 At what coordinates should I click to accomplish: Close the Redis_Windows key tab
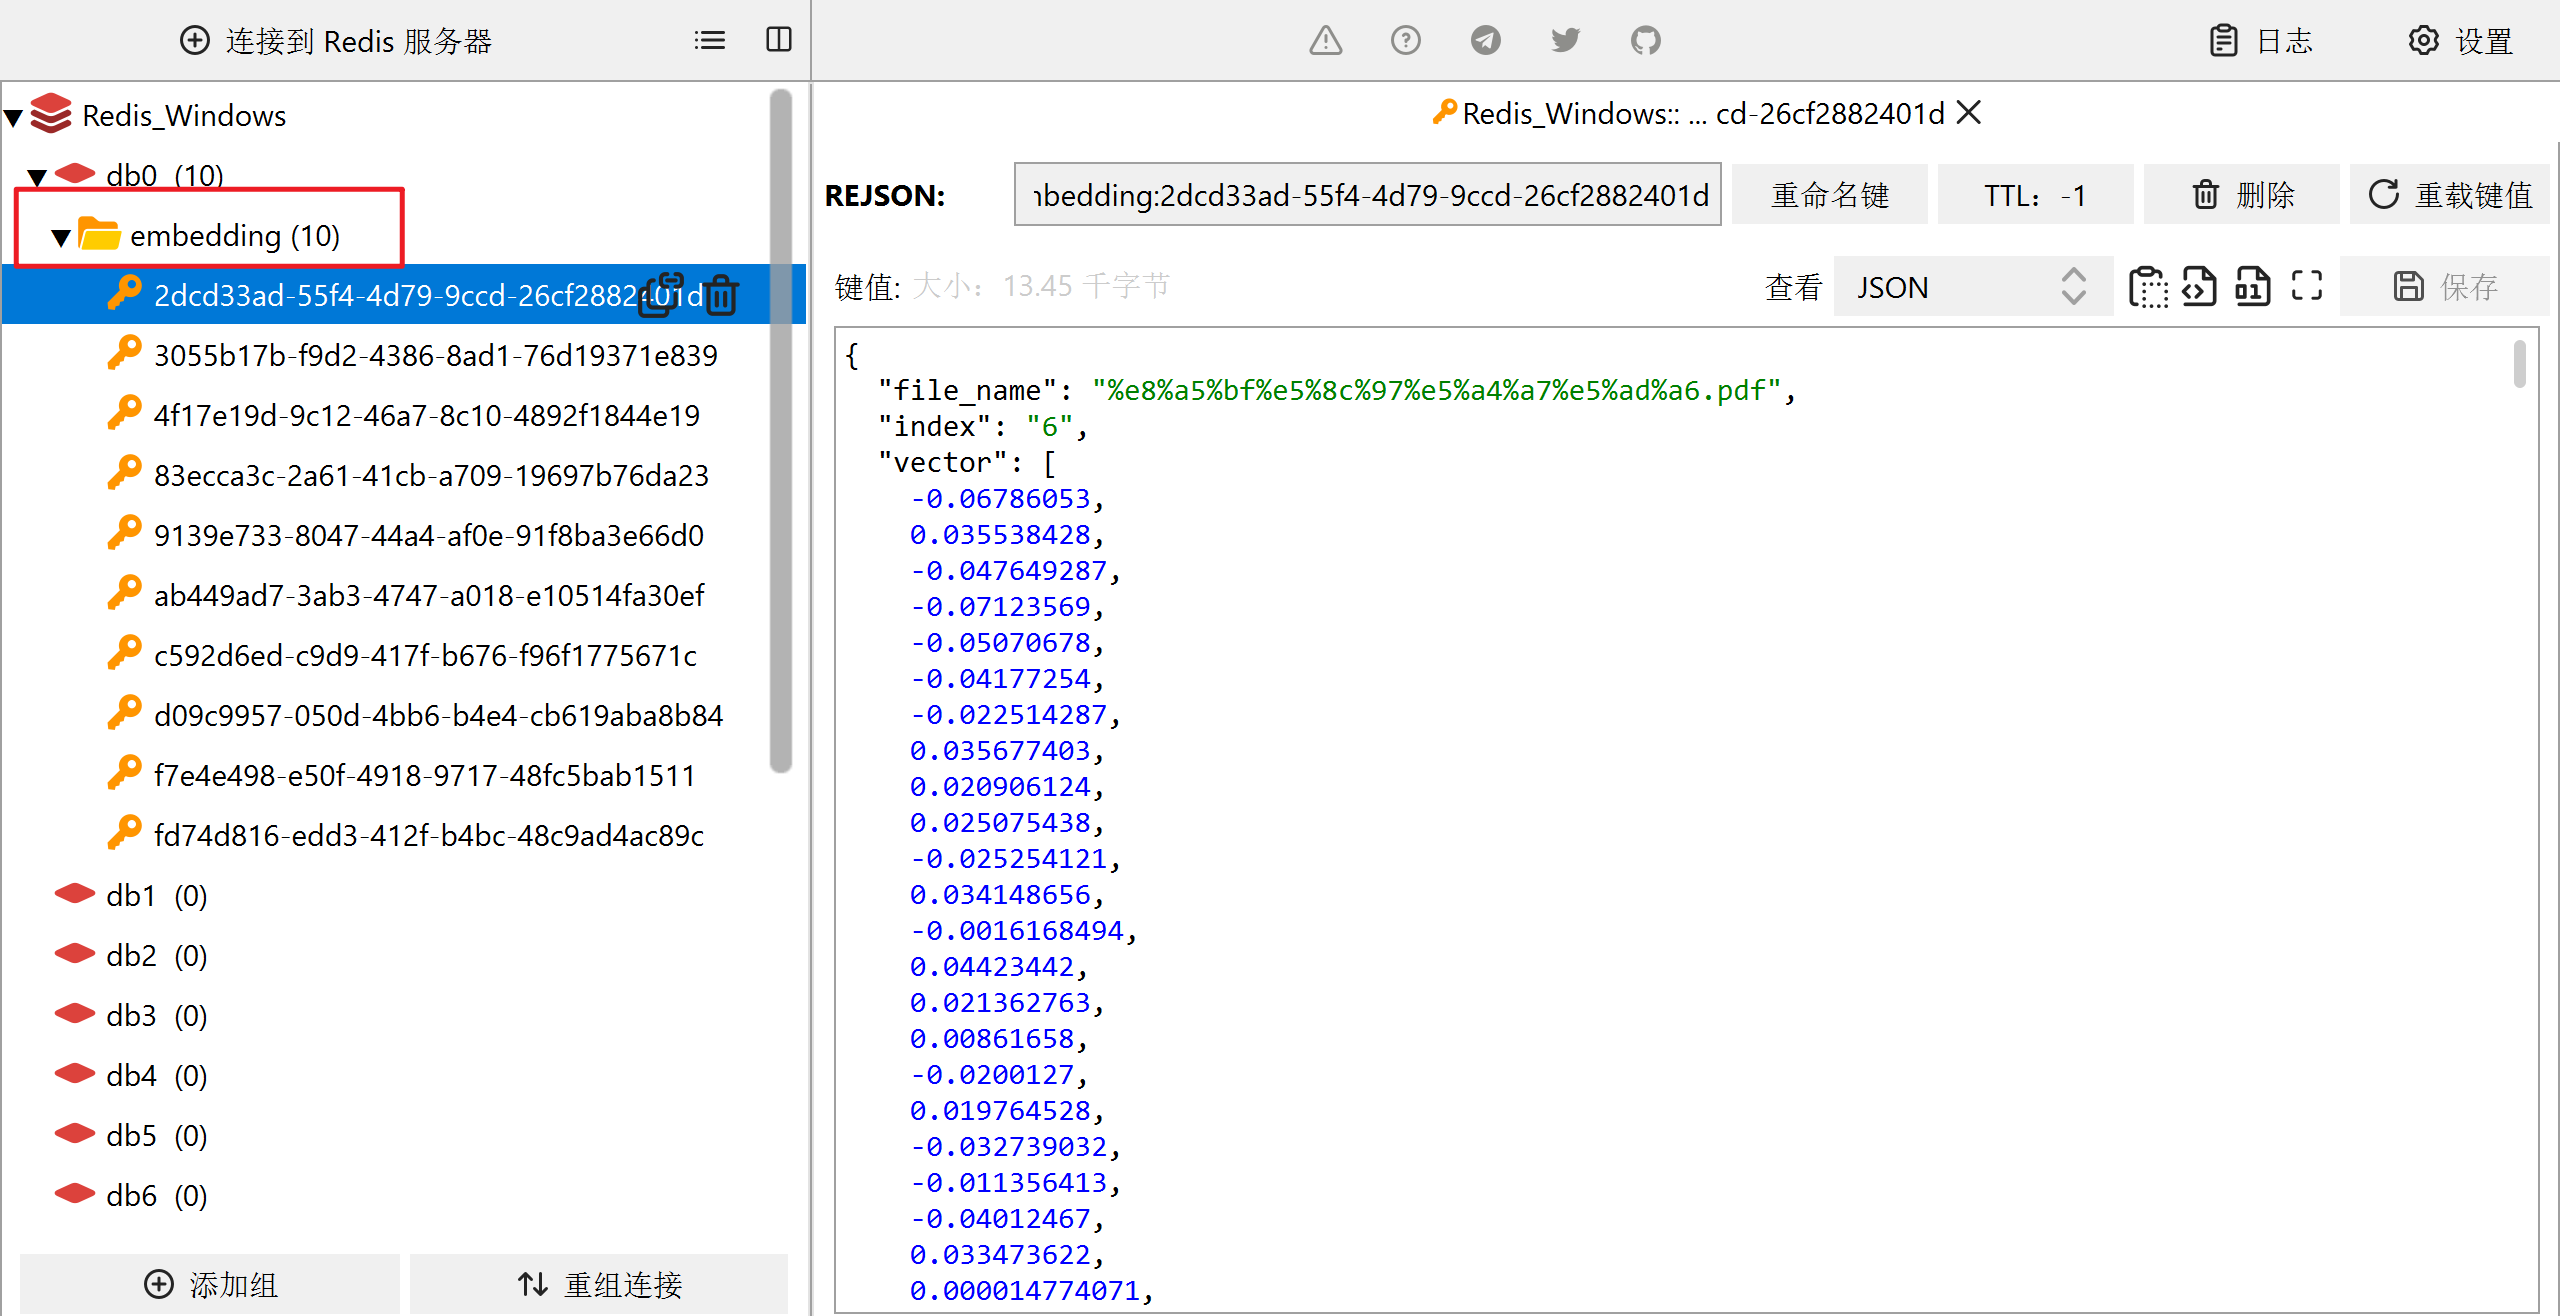pos(1968,113)
